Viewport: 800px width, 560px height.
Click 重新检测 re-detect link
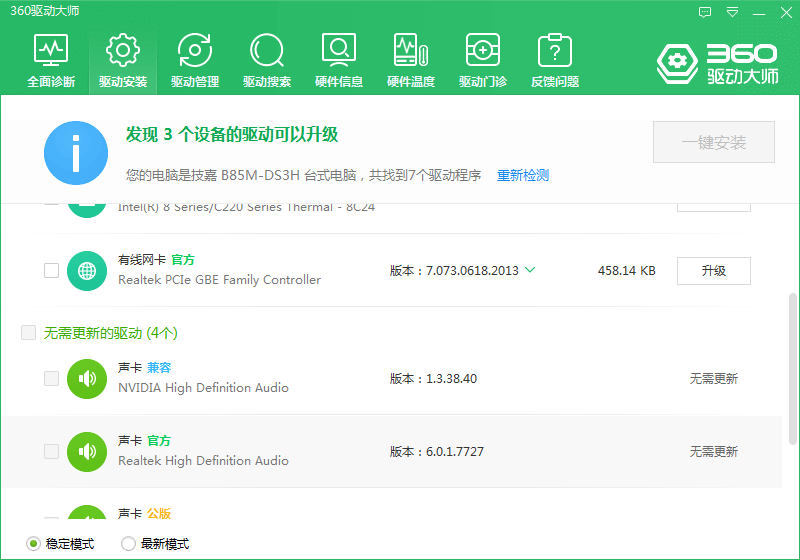pyautogui.click(x=523, y=175)
